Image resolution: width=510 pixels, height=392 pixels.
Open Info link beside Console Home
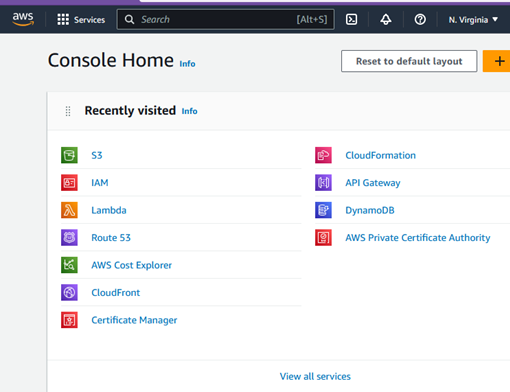click(187, 64)
